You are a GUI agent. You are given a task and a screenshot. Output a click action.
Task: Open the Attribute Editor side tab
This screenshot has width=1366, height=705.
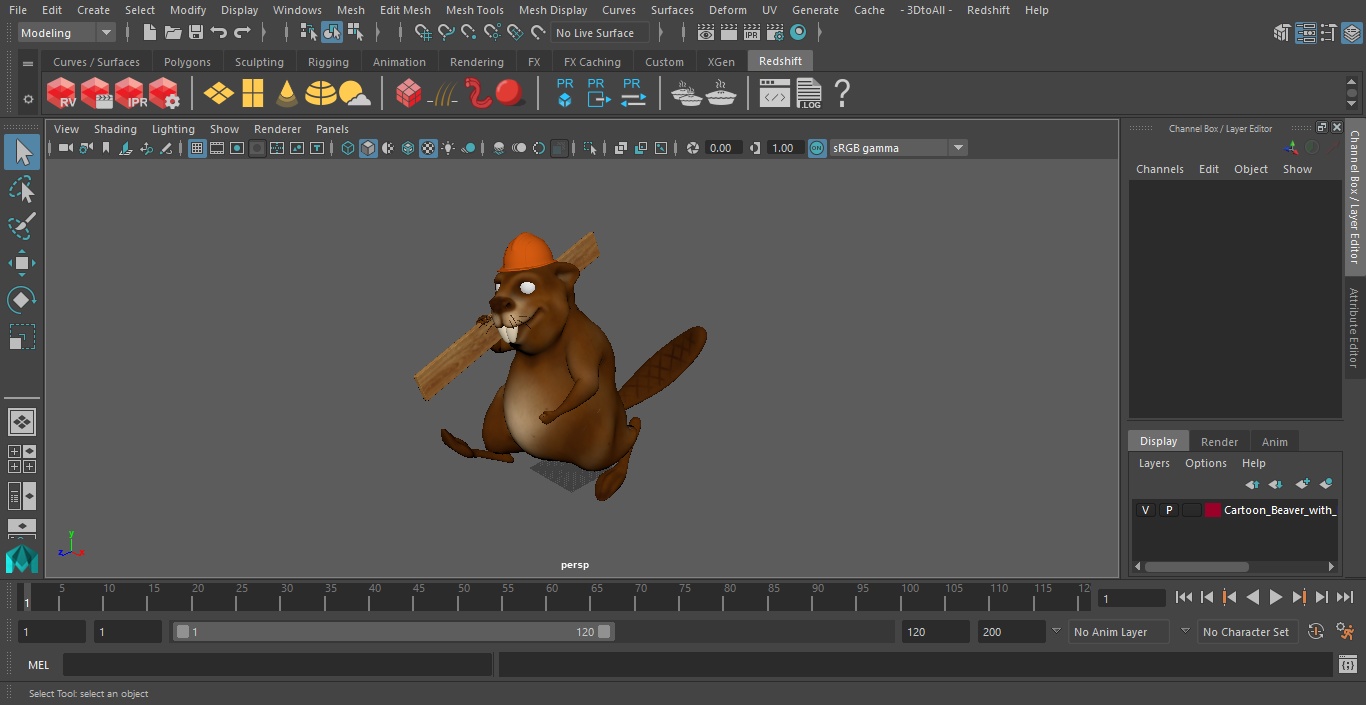click(x=1354, y=328)
